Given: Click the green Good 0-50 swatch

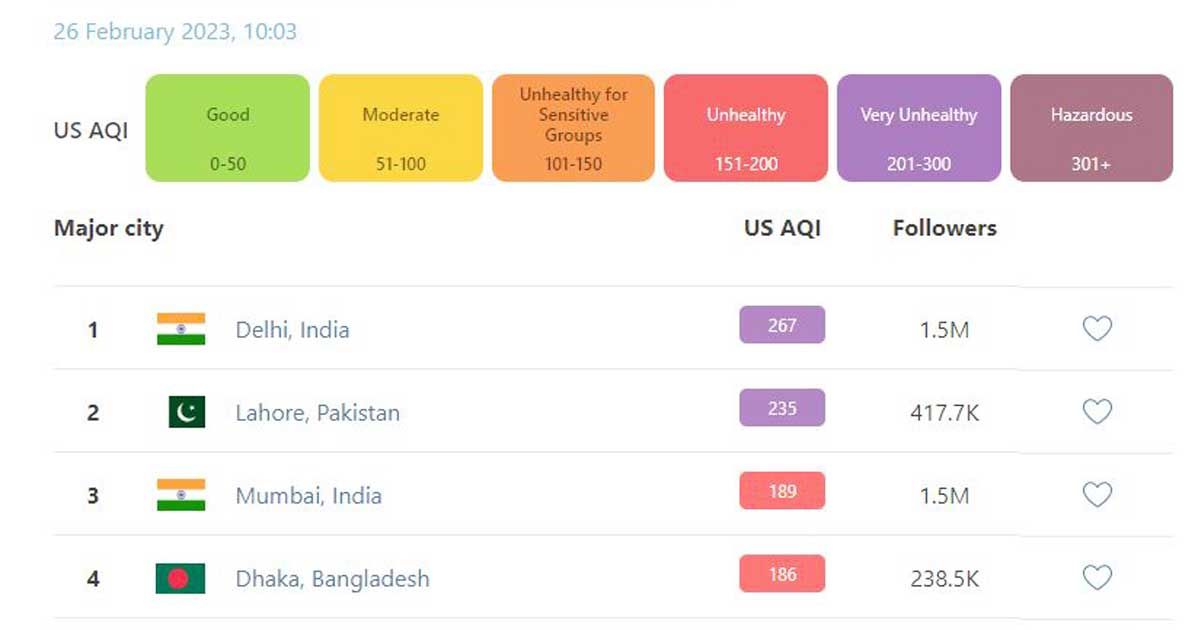Looking at the screenshot, I should [228, 128].
